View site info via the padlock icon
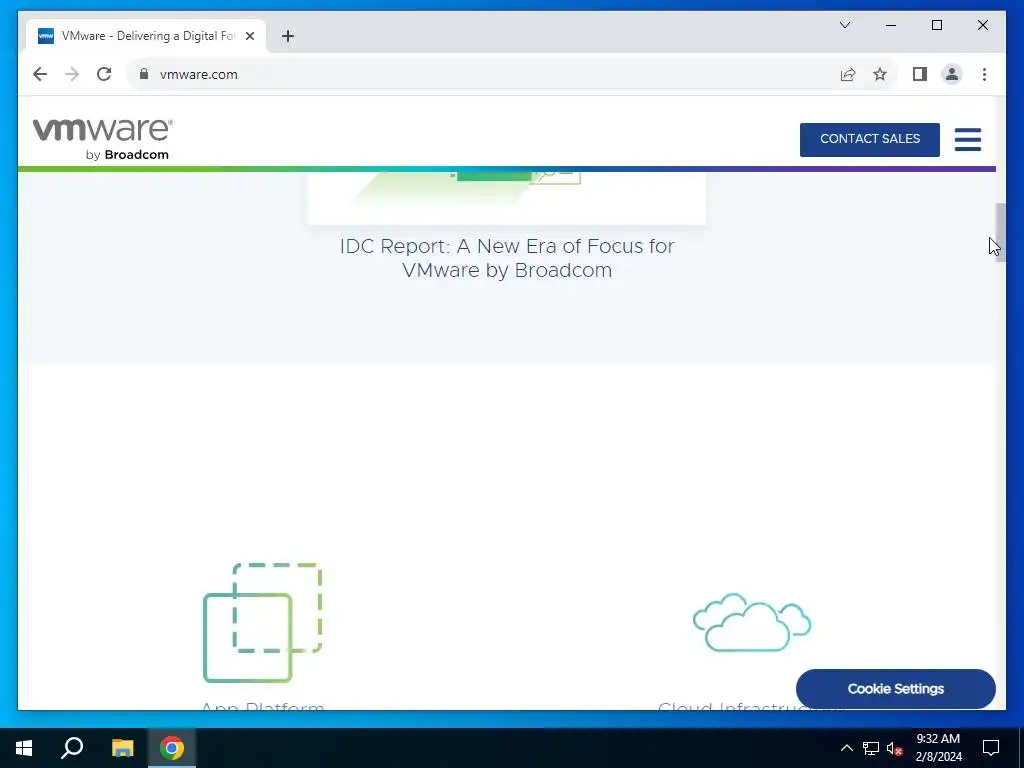 click(x=144, y=74)
